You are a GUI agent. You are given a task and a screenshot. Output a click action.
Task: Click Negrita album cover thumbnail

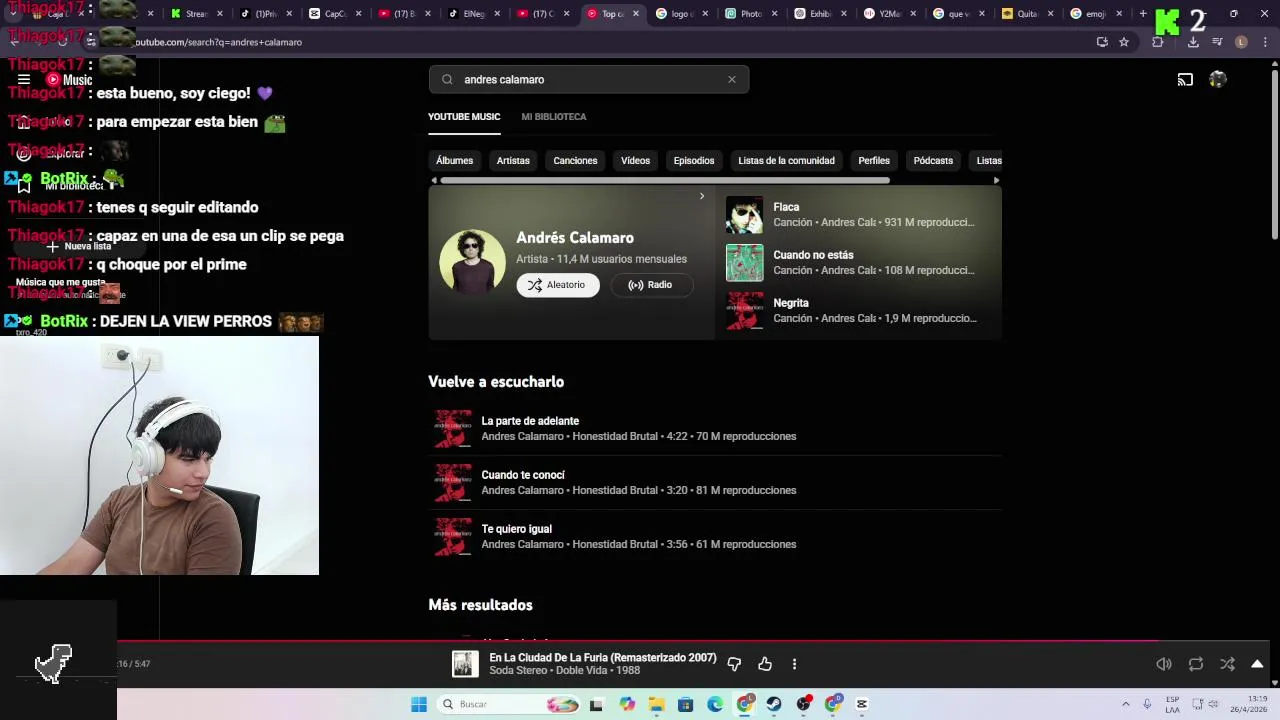tap(744, 311)
